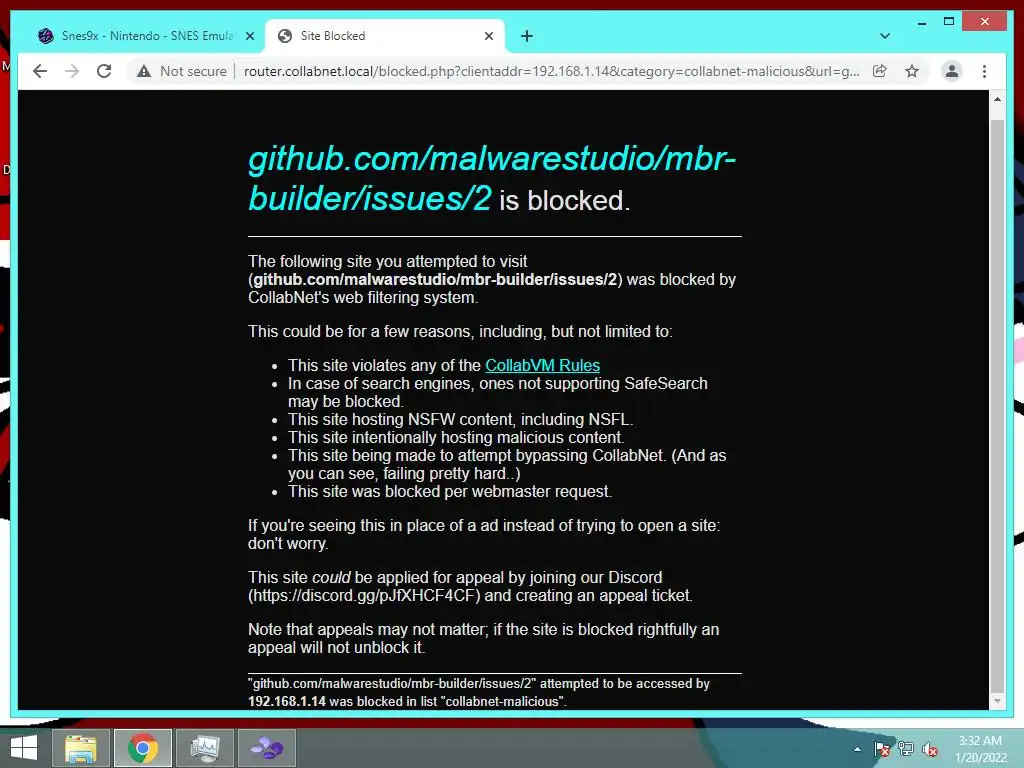Open the CollabVM Rules link
This screenshot has width=1024, height=768.
point(542,365)
